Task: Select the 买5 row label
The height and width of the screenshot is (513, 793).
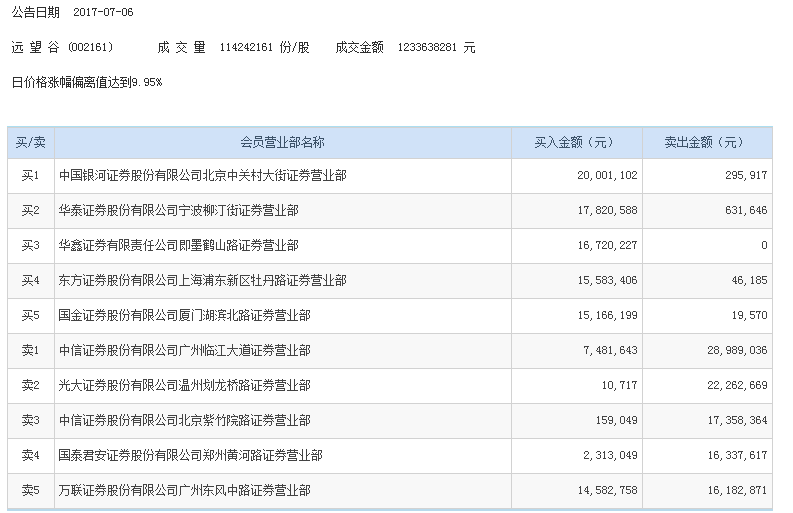Action: (30, 316)
